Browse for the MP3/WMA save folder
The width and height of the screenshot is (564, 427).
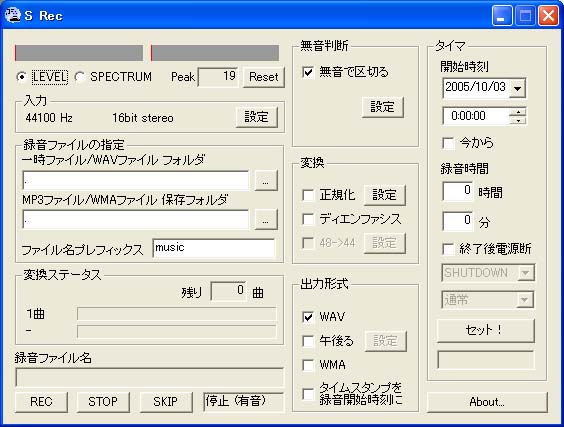coord(265,219)
